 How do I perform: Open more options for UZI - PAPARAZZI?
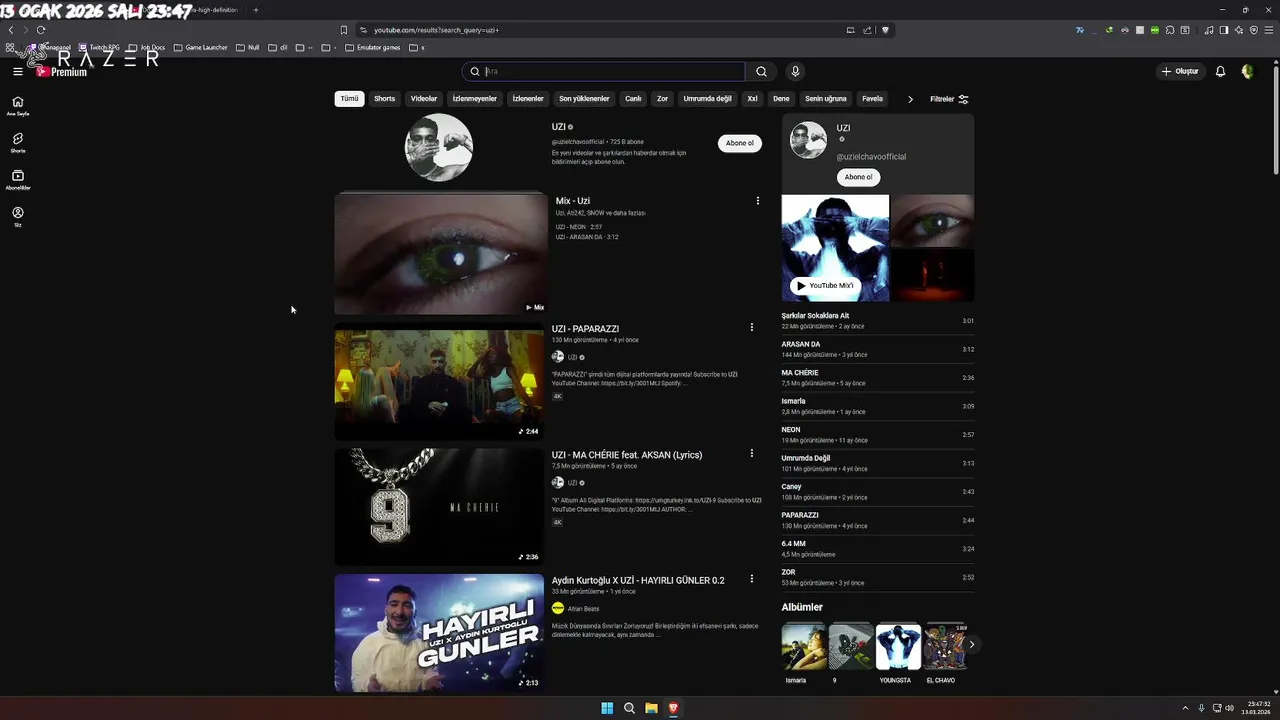[x=752, y=327]
